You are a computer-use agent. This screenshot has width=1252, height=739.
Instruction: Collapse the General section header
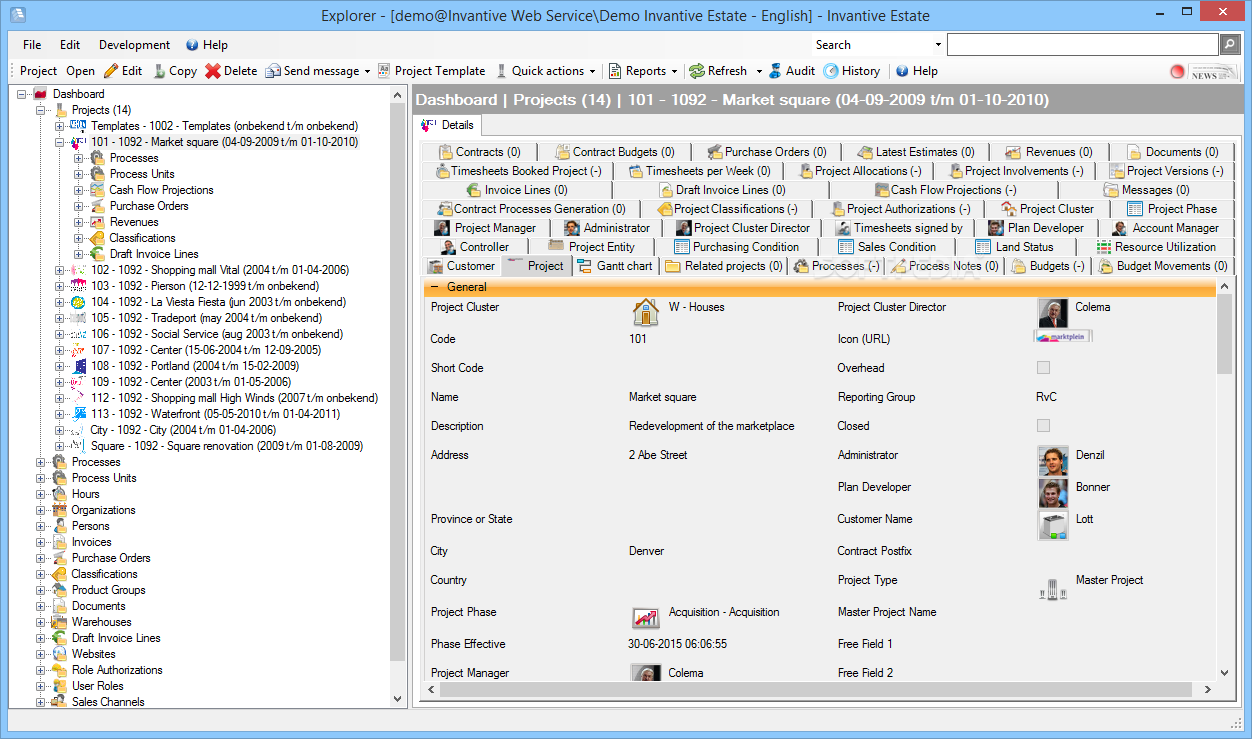pos(434,287)
